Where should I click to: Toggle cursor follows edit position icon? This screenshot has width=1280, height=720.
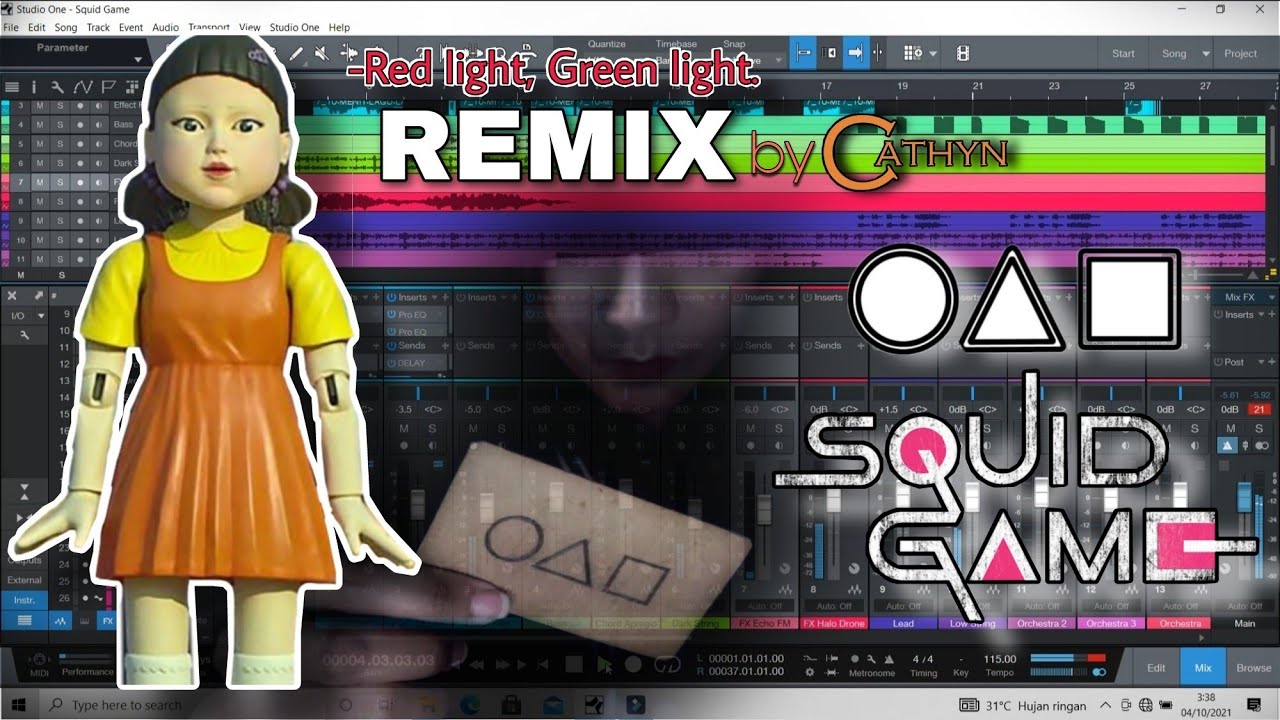(829, 53)
